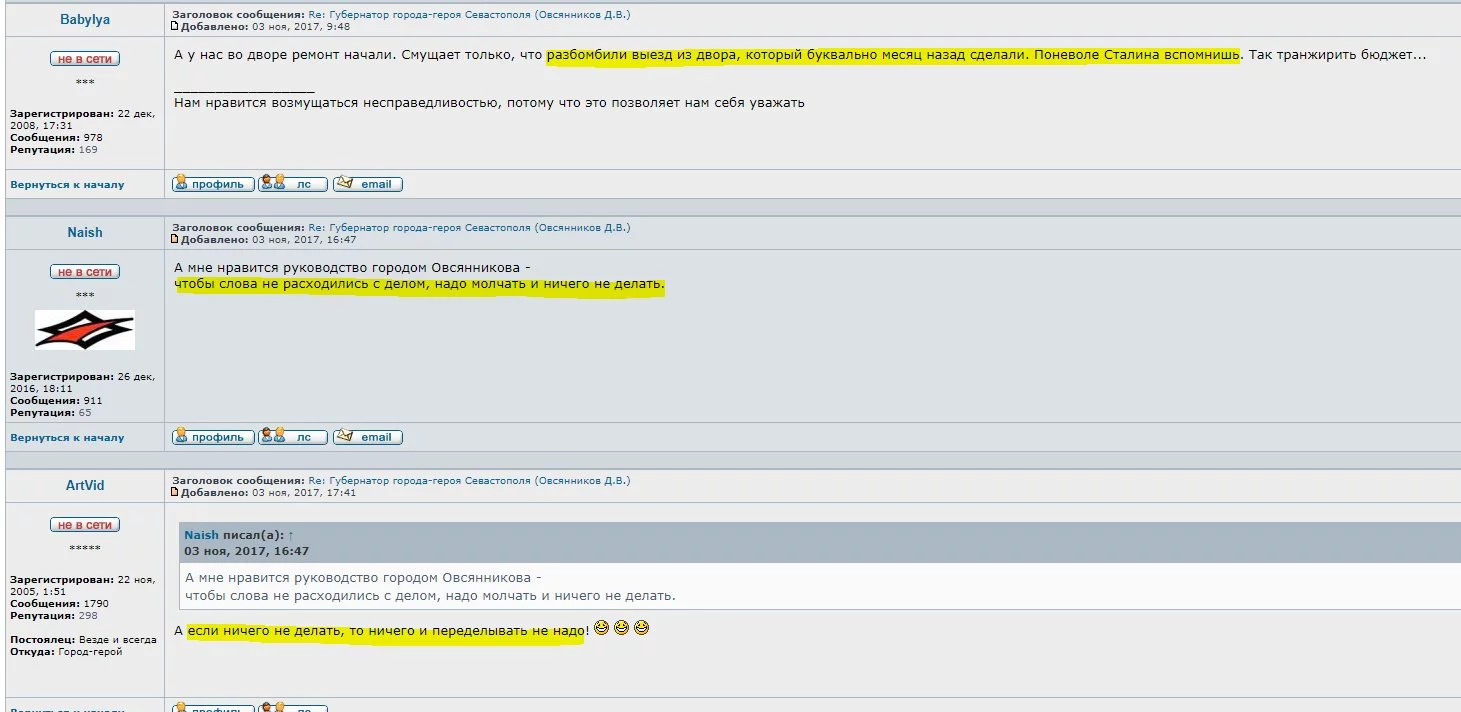Viewport: 1461px width, 712px height.
Task: Click the username ArtVid
Action: (x=84, y=485)
